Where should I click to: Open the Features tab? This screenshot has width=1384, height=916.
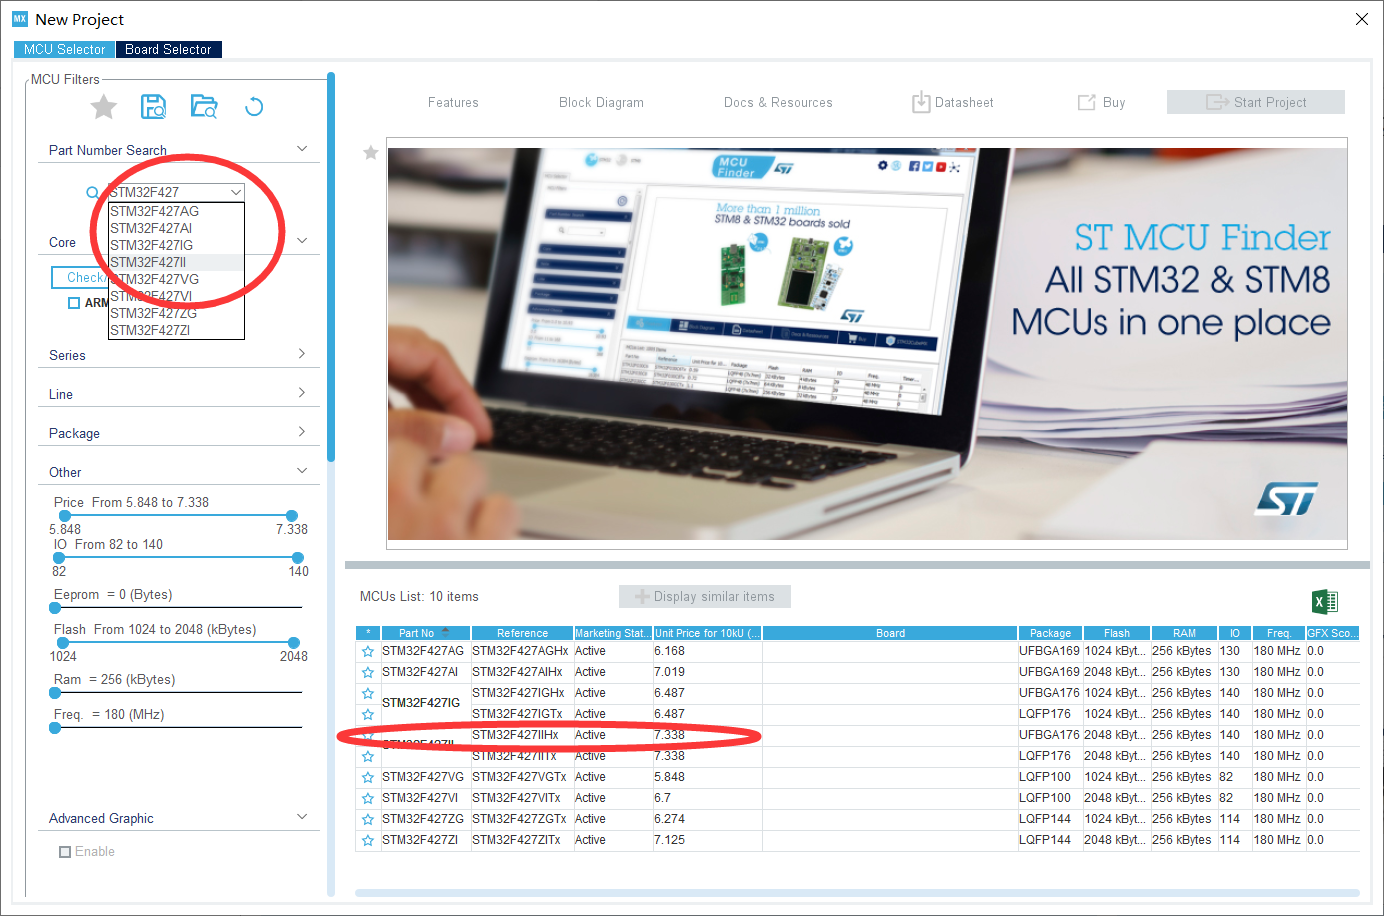click(x=453, y=102)
